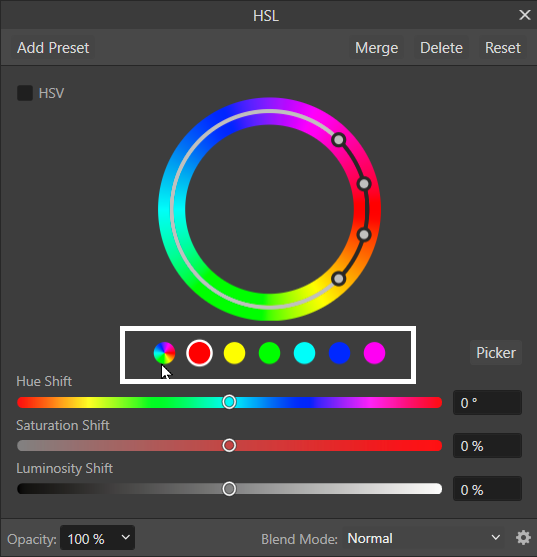Select the green color channel swatch

(269, 353)
